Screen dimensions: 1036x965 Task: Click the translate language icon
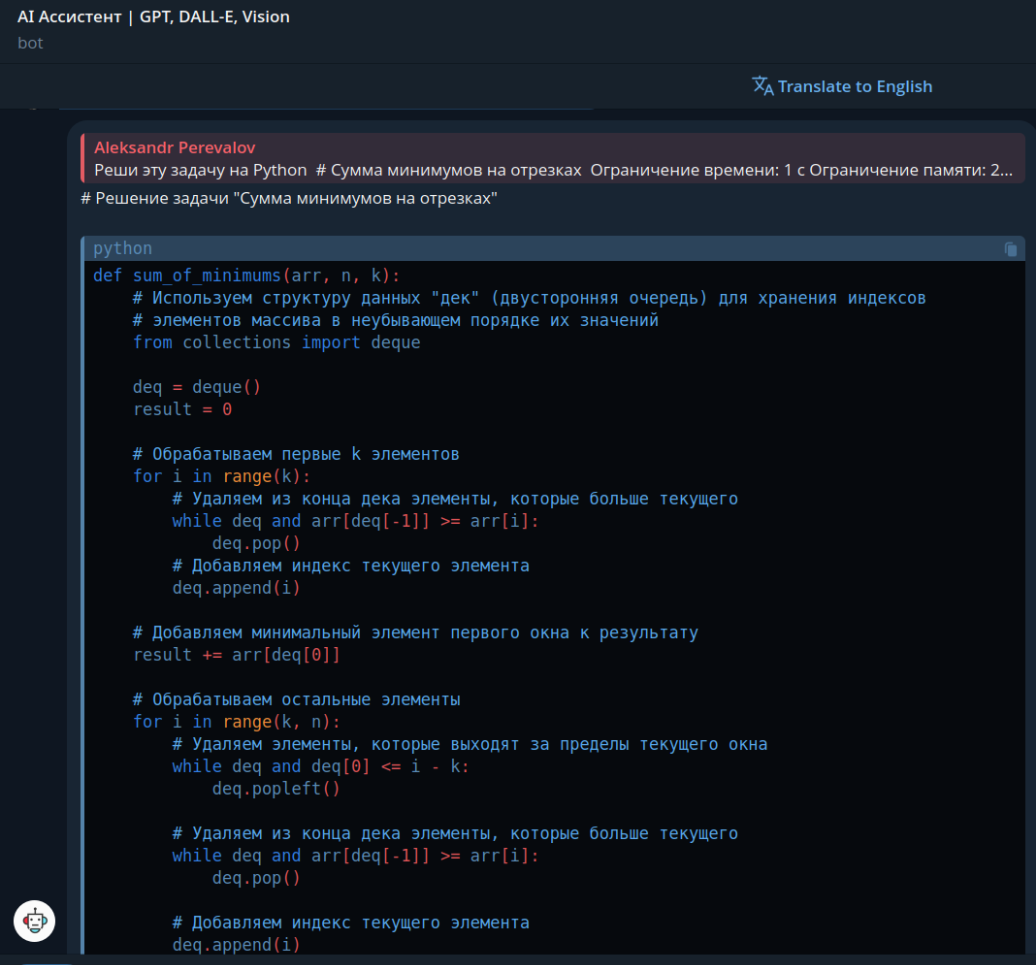[763, 86]
